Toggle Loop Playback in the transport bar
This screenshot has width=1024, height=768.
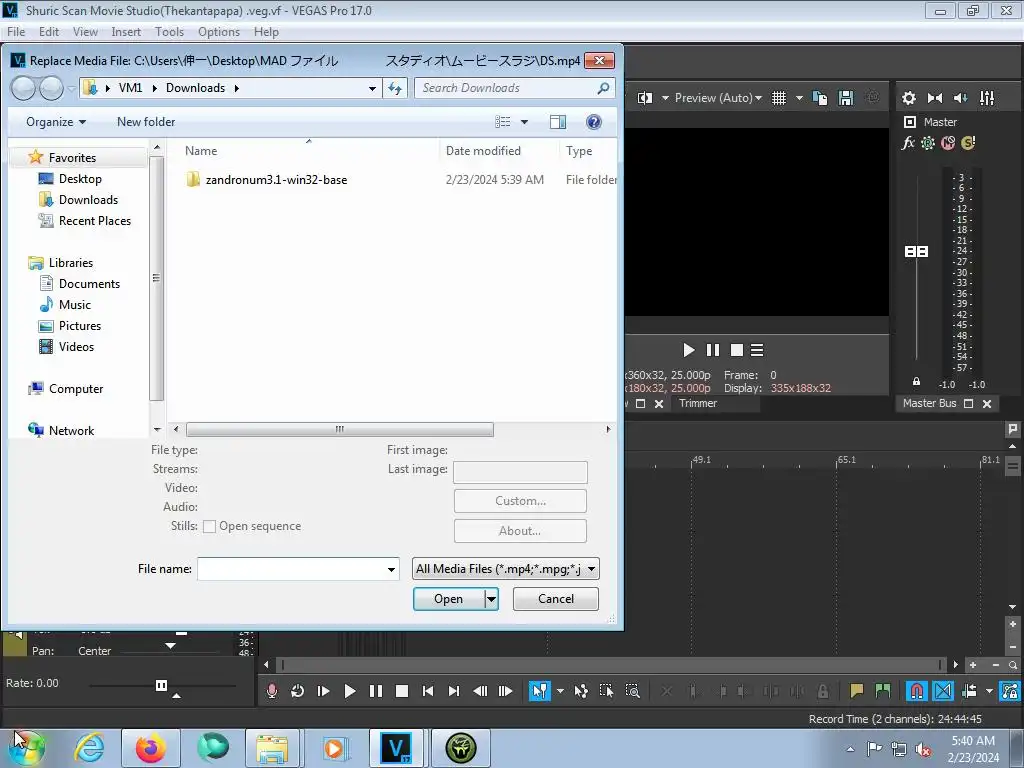(297, 691)
